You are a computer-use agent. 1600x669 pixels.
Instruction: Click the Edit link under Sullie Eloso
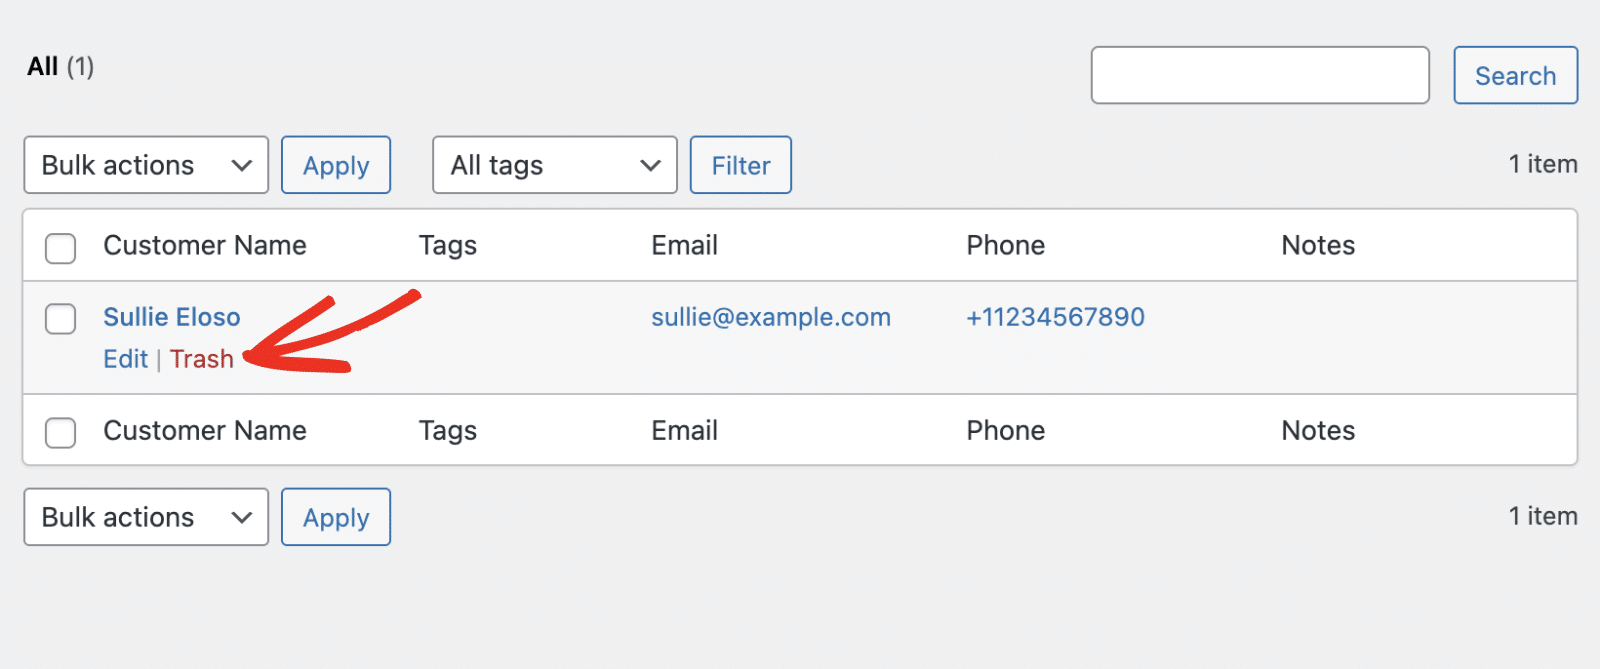click(125, 359)
